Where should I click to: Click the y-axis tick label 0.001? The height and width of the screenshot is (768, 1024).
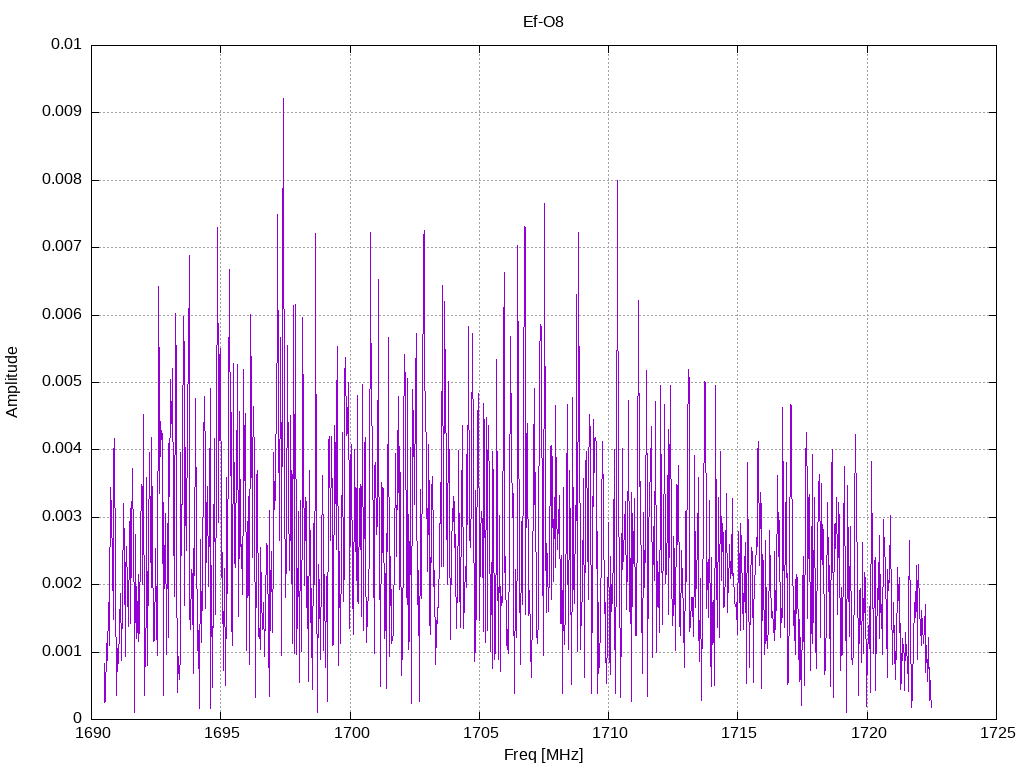[x=62, y=652]
